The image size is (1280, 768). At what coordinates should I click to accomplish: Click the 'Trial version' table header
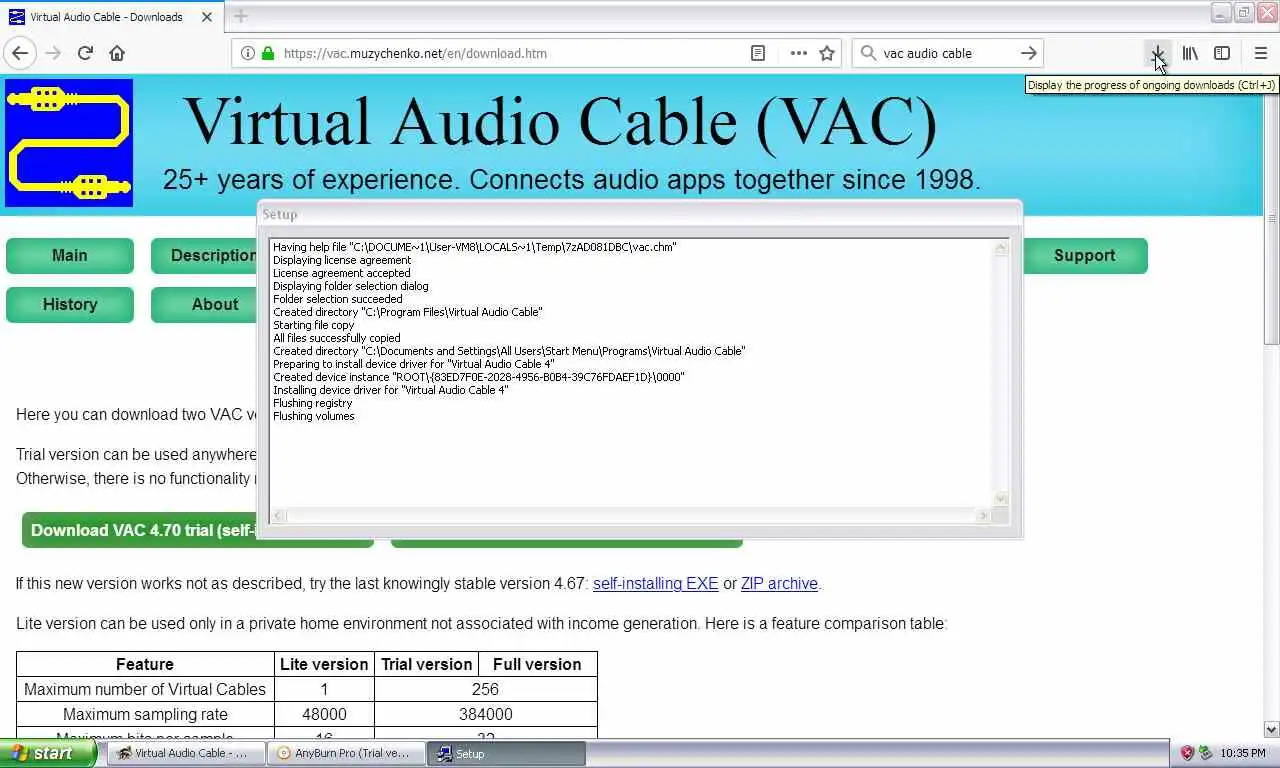(426, 664)
